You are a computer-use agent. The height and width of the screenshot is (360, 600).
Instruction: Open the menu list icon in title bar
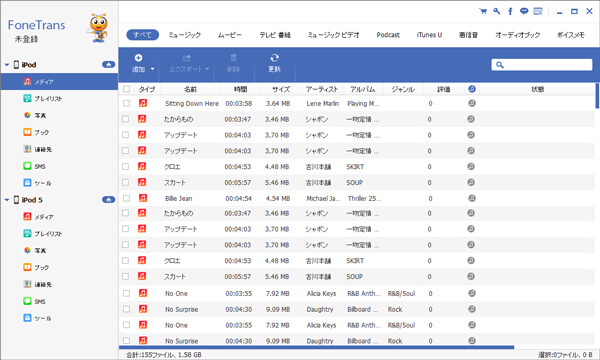(538, 11)
